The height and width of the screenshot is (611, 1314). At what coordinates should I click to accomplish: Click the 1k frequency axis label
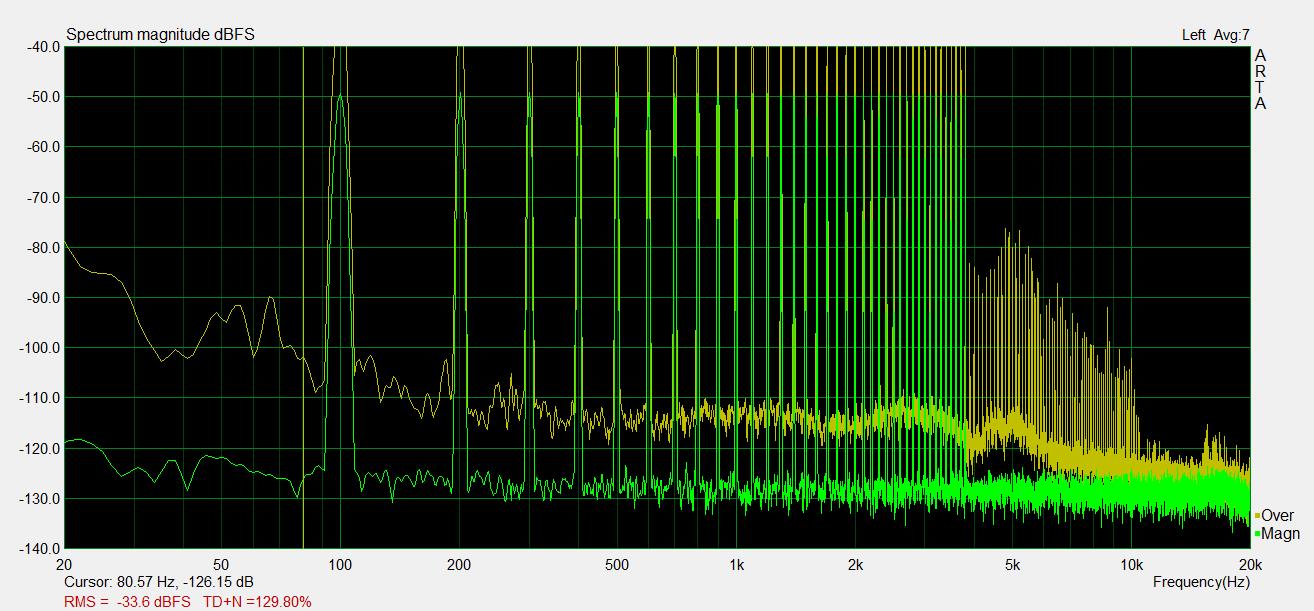pos(736,565)
